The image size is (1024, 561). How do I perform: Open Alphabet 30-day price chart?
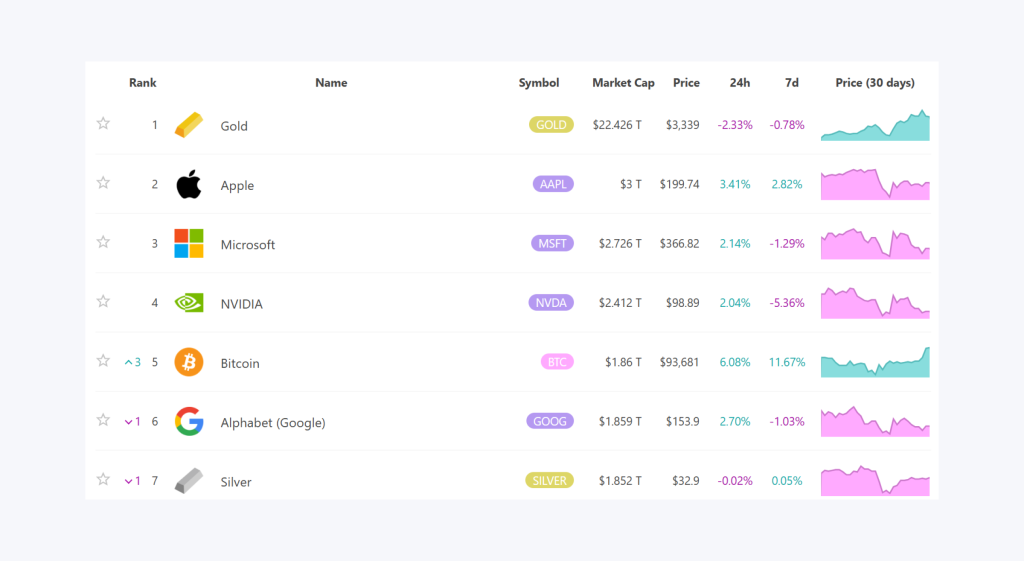pos(875,421)
